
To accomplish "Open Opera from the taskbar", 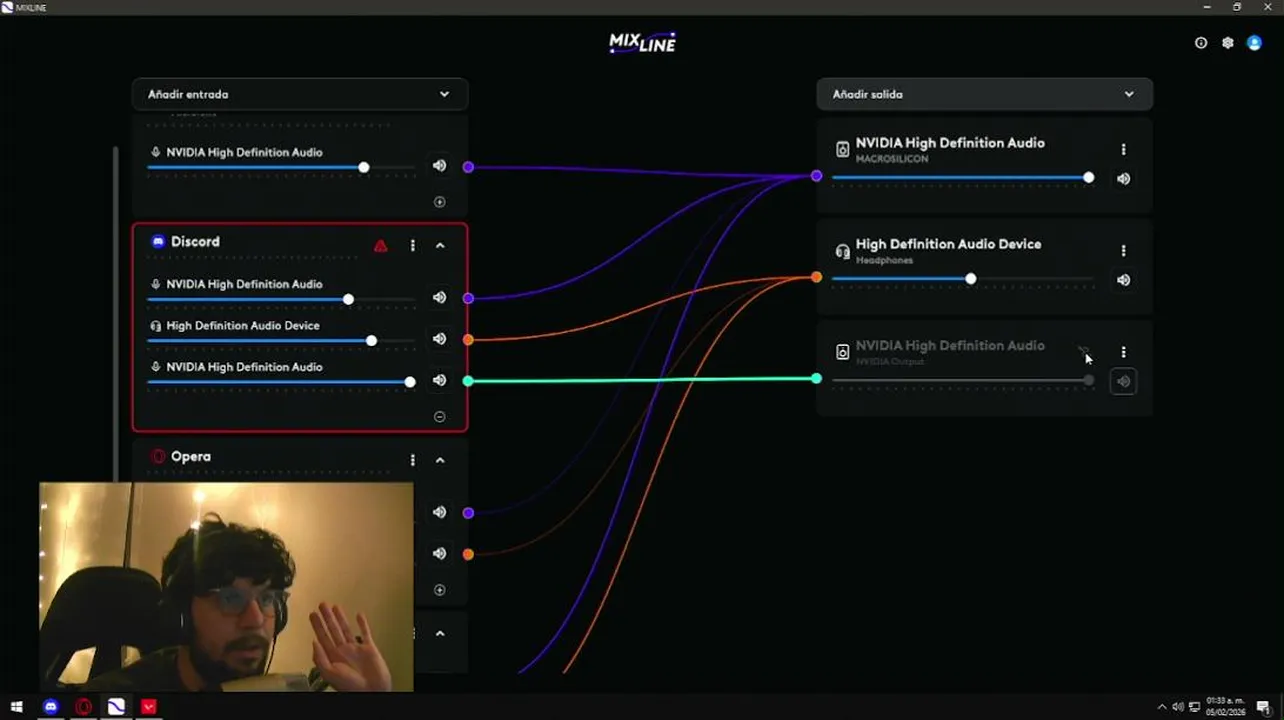I will (83, 707).
